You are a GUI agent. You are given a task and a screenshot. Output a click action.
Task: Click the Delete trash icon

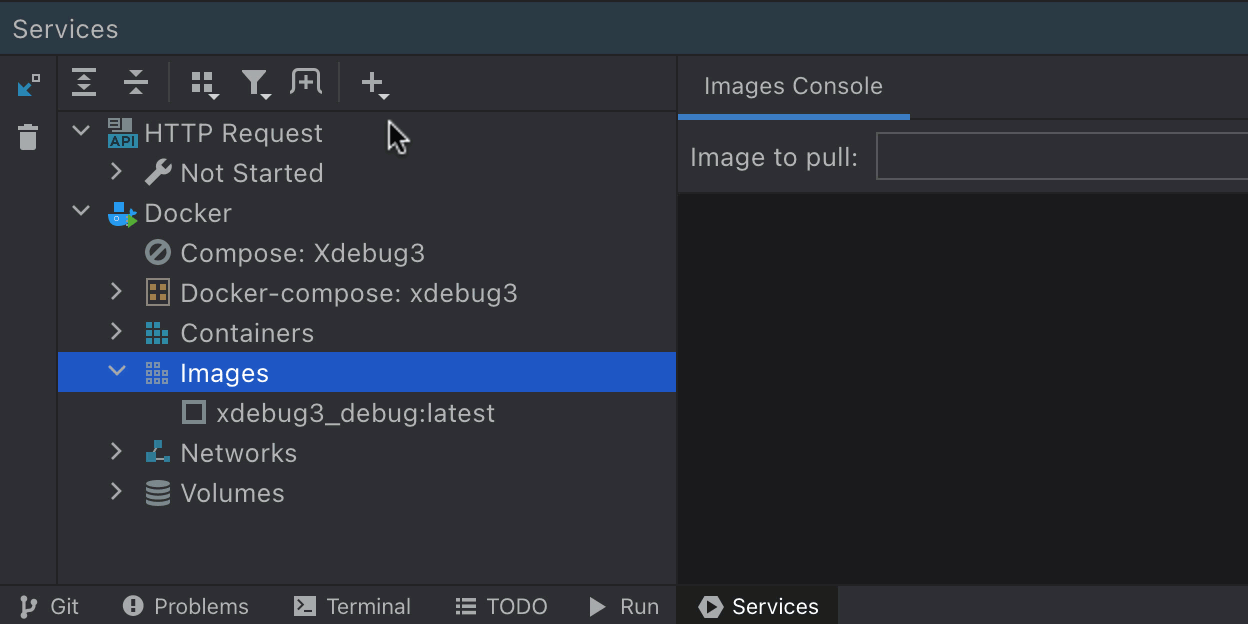[28, 137]
